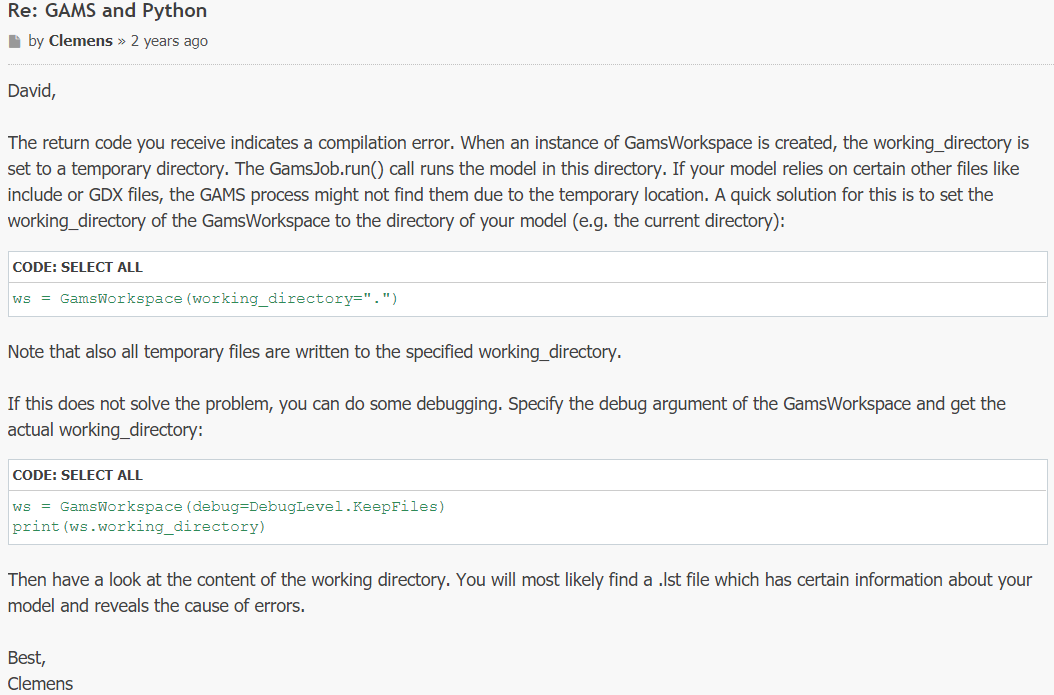Click the "Clemens" signature at post bottom
This screenshot has height=695, width=1054.
(x=40, y=684)
